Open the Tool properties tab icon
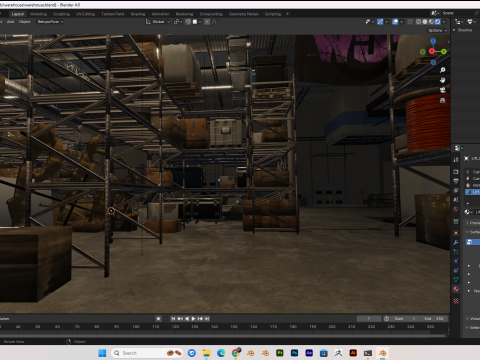This screenshot has height=360, width=480. 456,160
